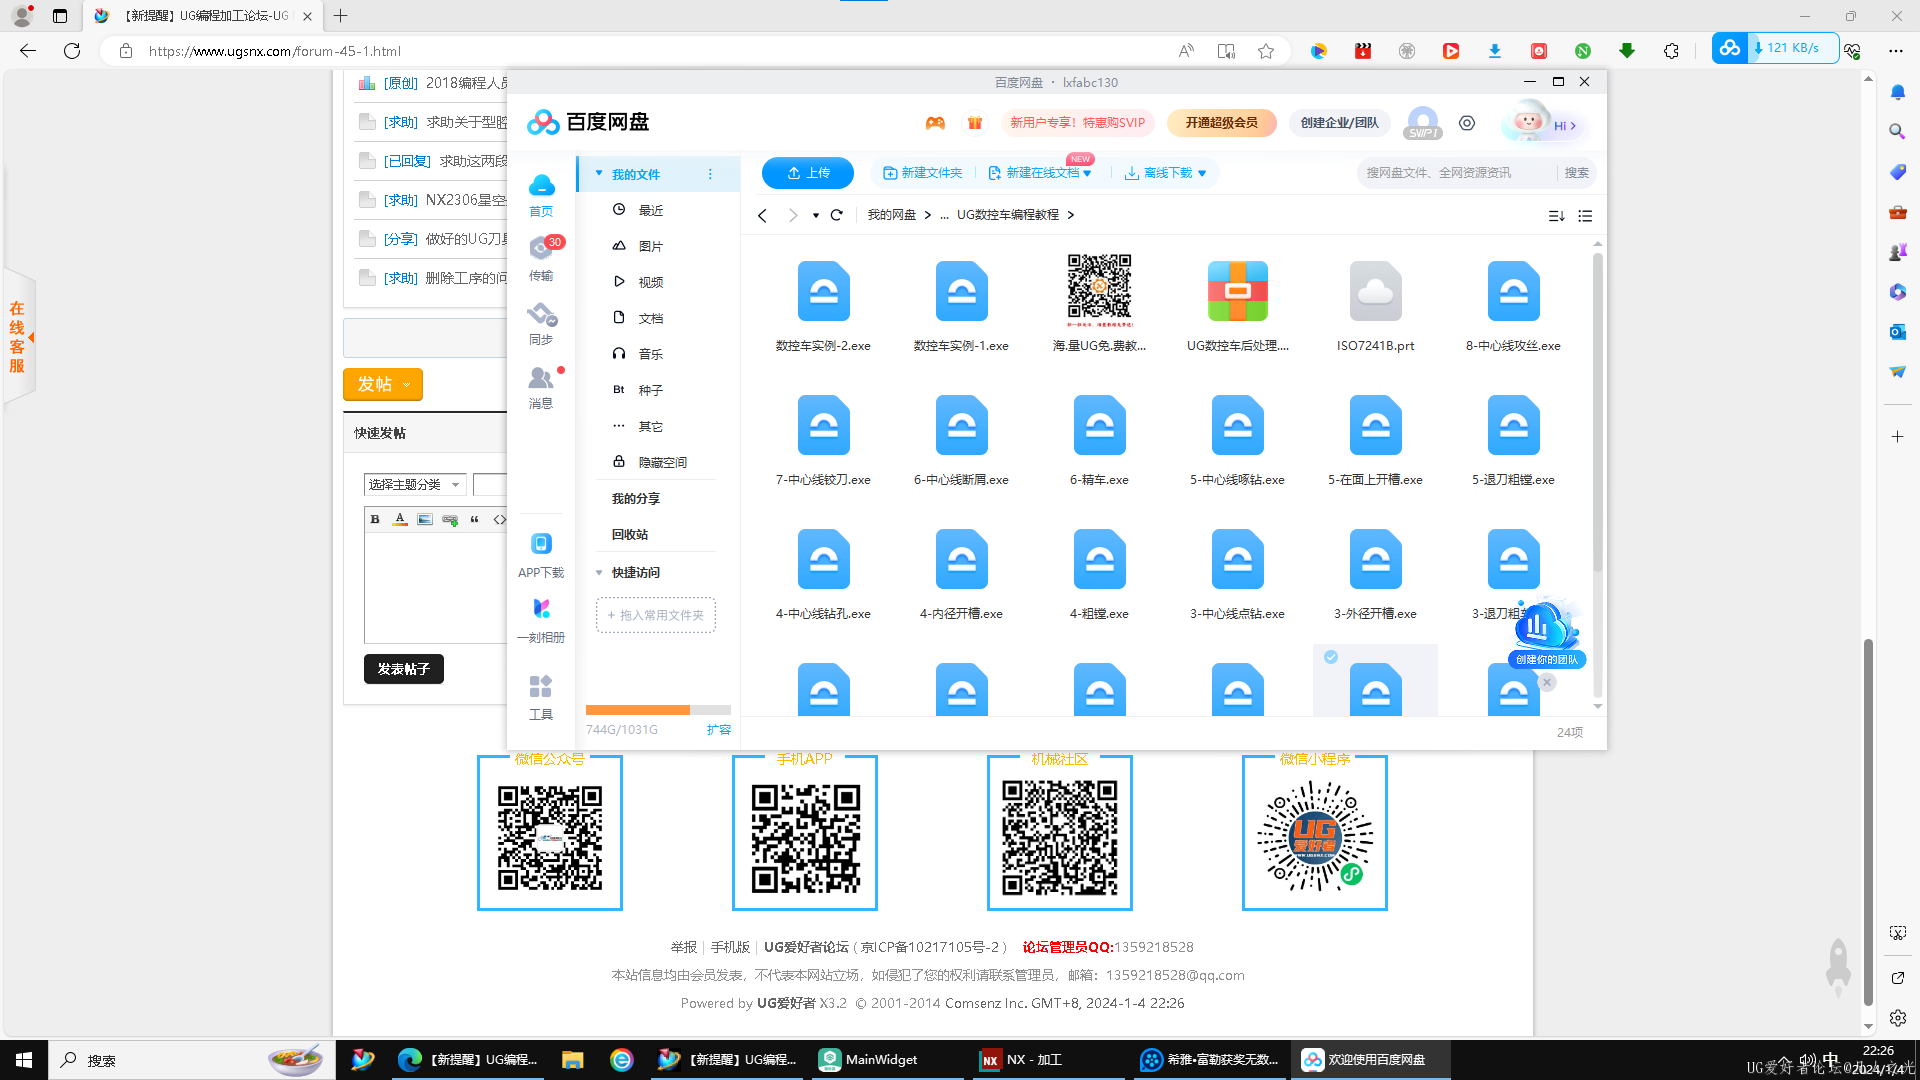1920x1080 pixels.
Task: Go back with the left arrow in file browser
Action: (x=762, y=215)
